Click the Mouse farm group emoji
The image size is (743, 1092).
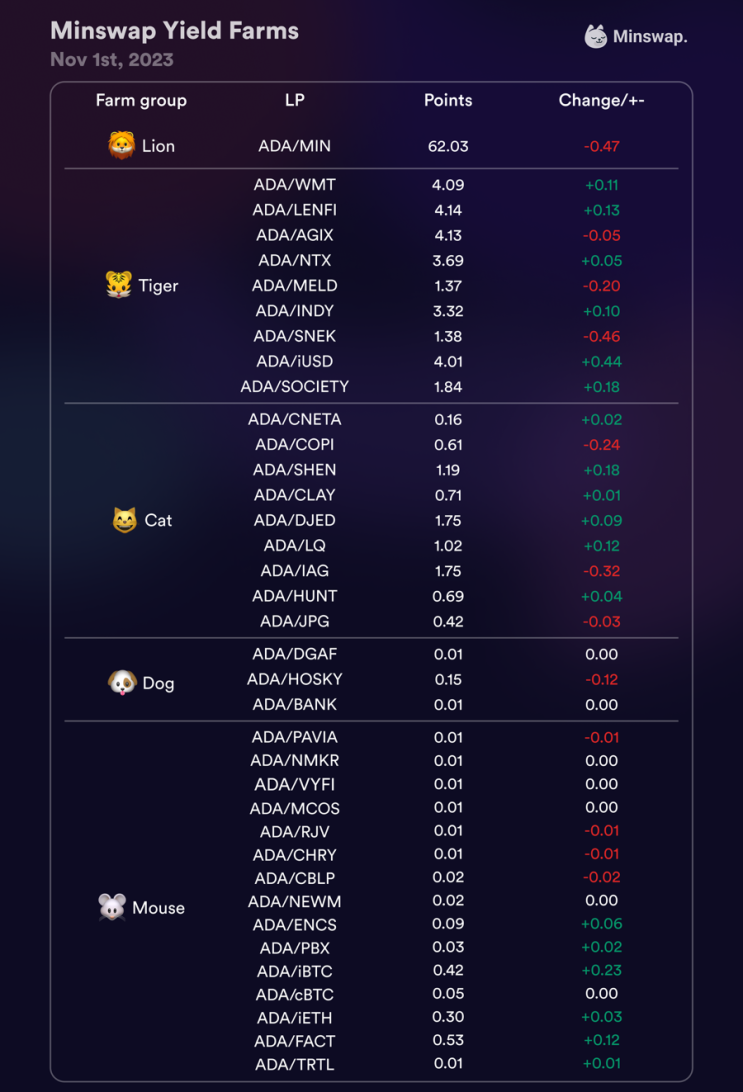[112, 907]
